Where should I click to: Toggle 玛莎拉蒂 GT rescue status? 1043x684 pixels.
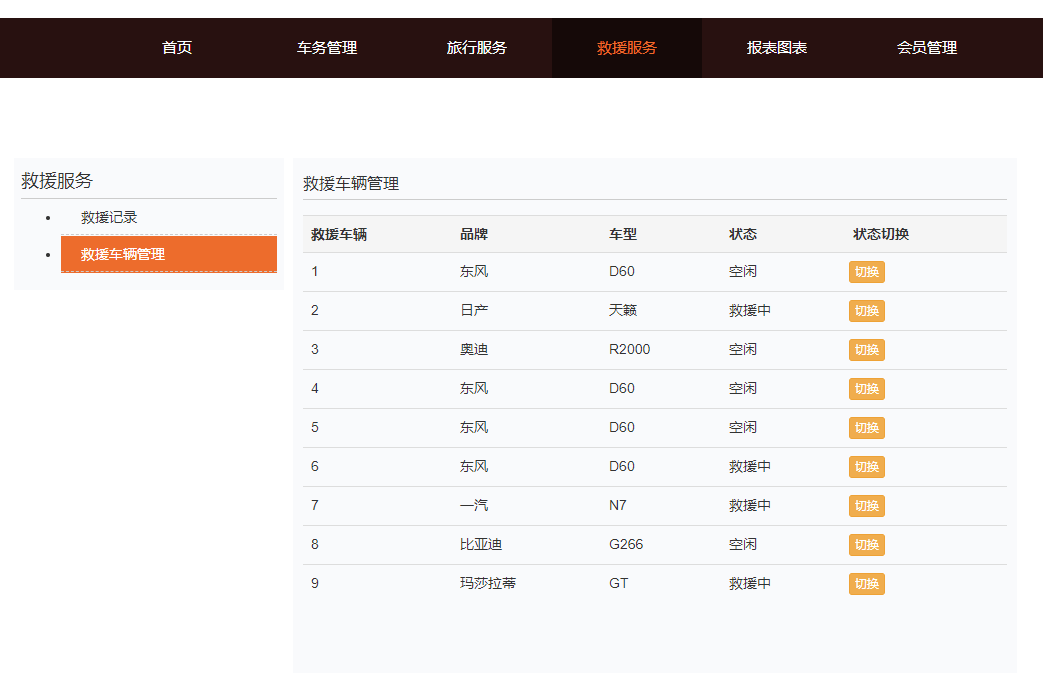tap(866, 583)
